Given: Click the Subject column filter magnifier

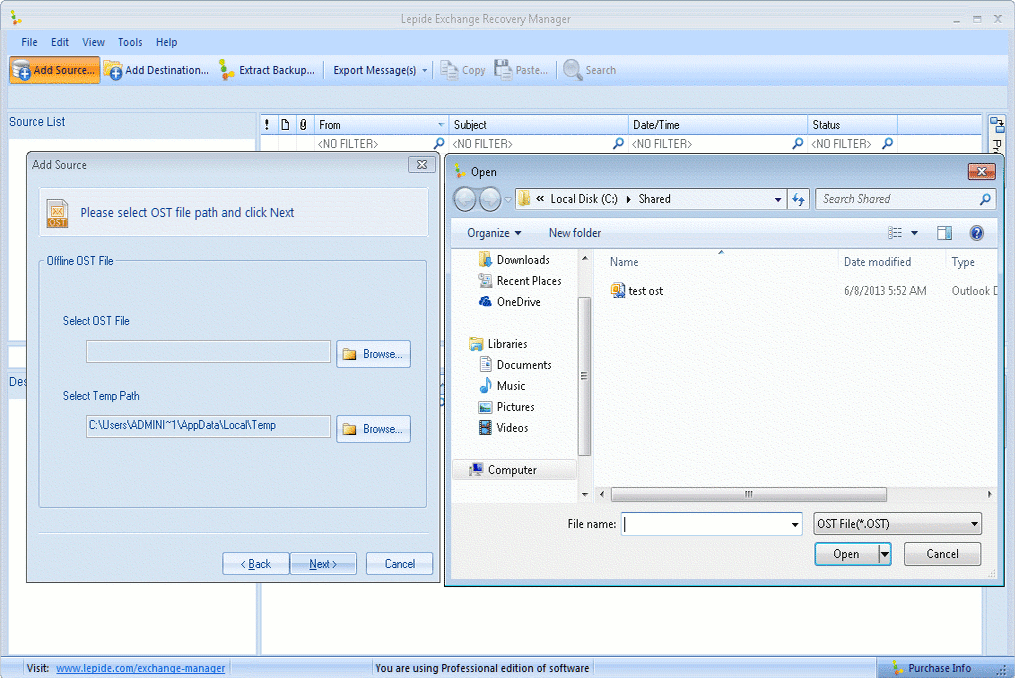Looking at the screenshot, I should tap(619, 143).
